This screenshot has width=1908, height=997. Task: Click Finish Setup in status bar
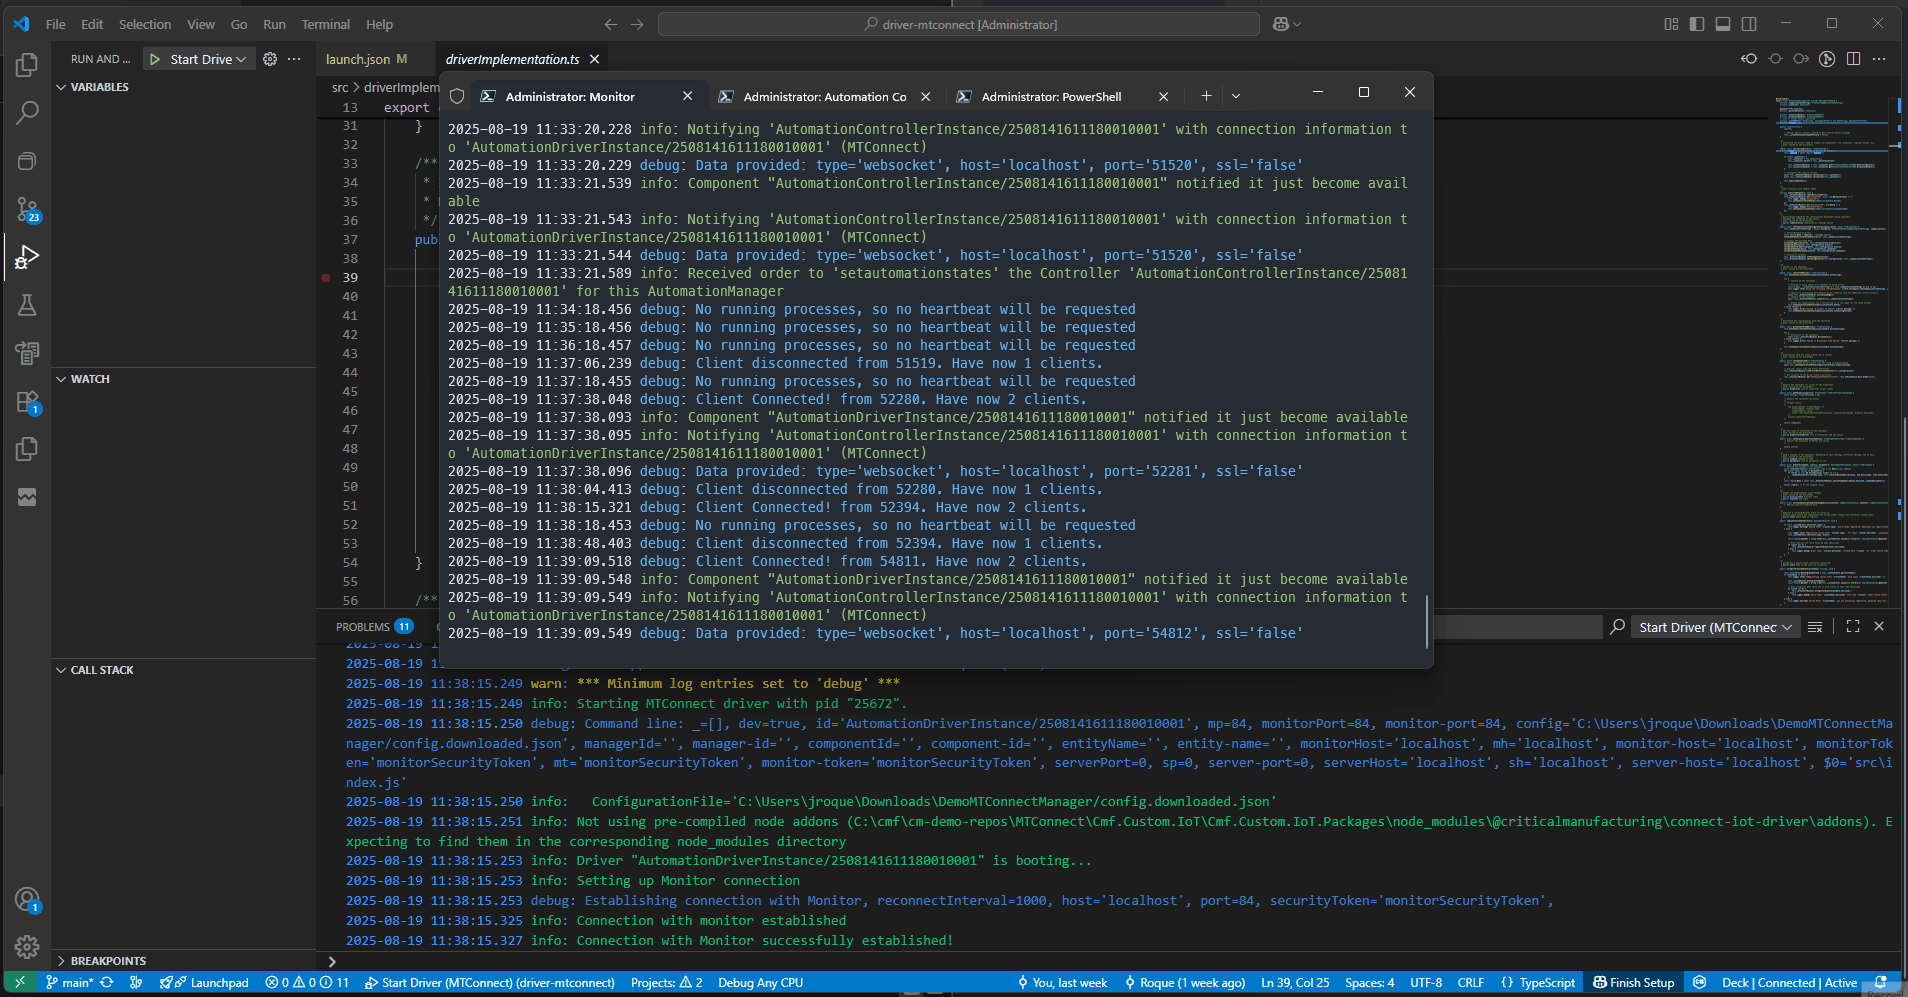[x=1633, y=983]
